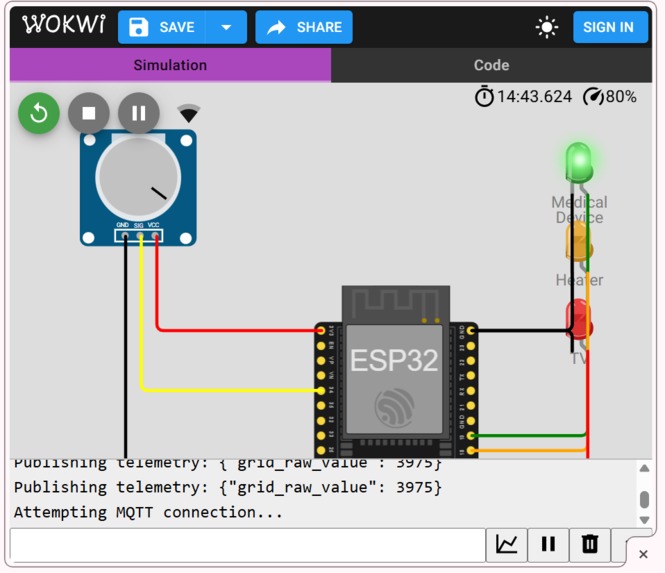The image size is (665, 573).
Task: Close the panel with X button
Action: [643, 554]
